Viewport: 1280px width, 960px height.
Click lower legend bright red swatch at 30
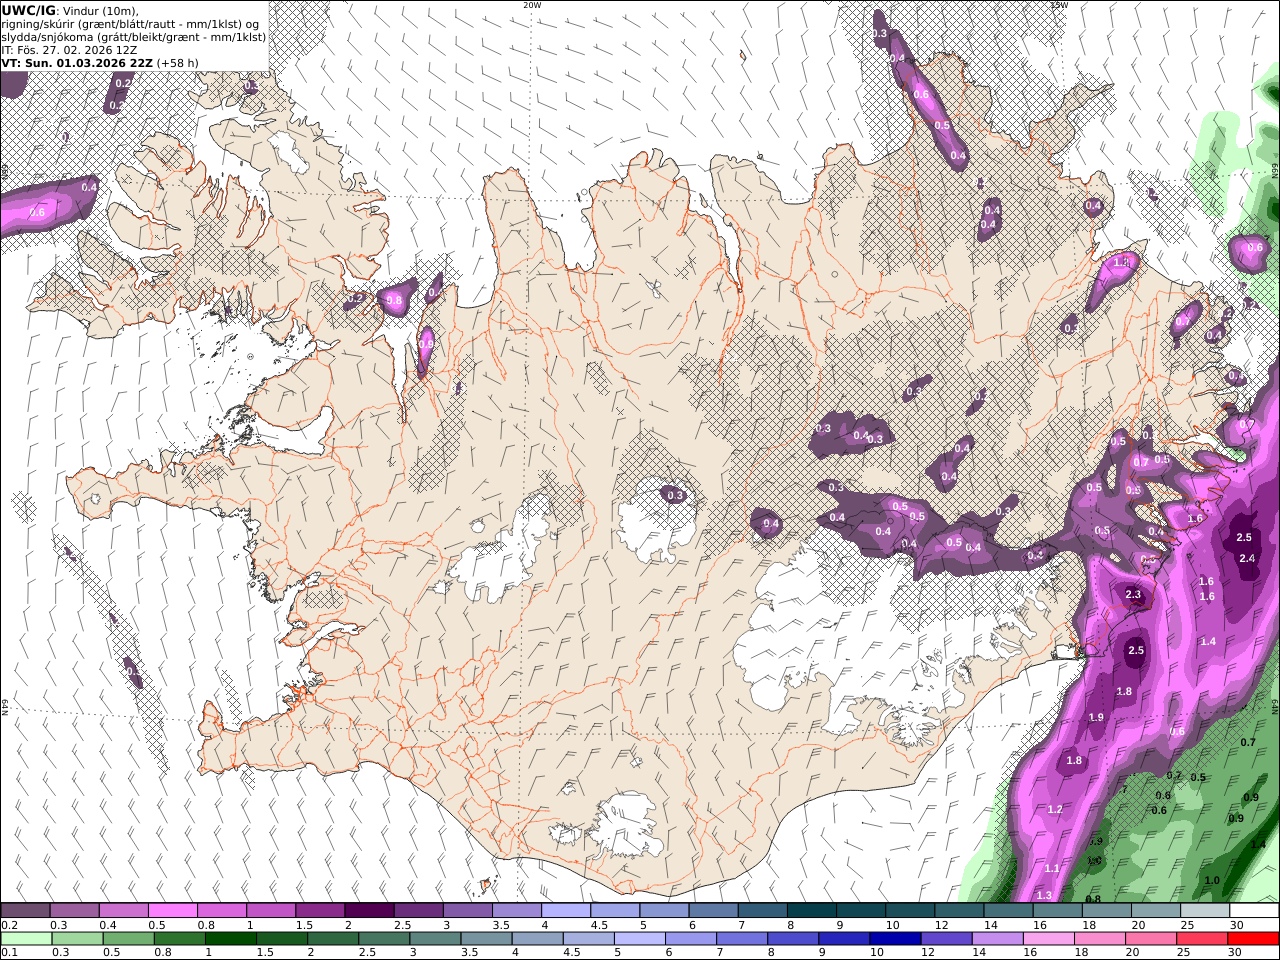tap(1252, 939)
